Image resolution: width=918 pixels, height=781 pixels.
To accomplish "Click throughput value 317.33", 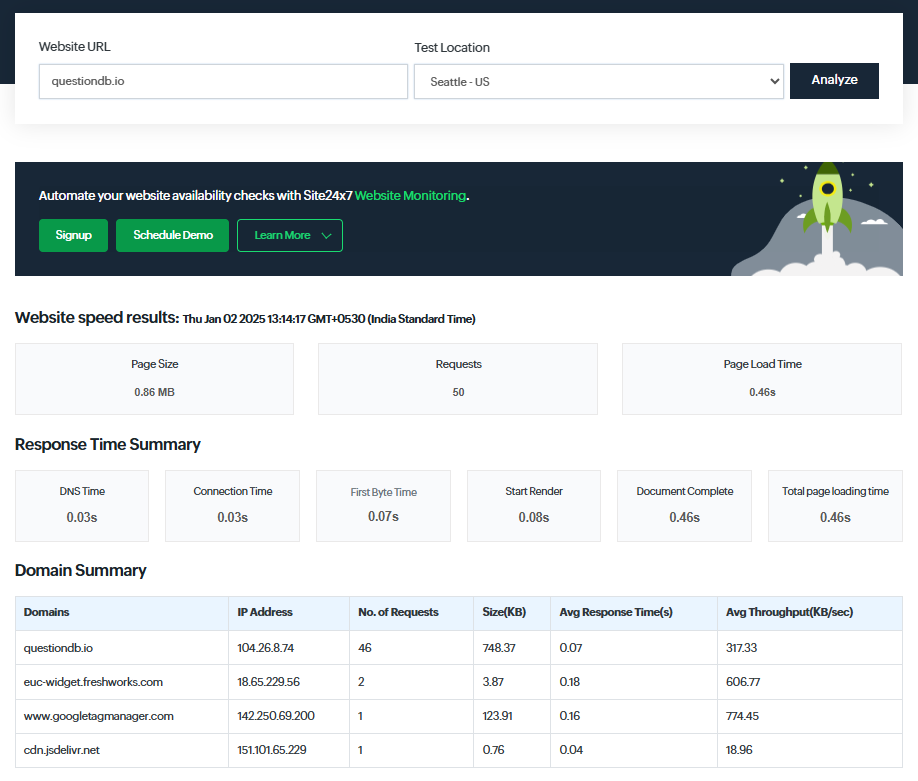I will click(741, 648).
